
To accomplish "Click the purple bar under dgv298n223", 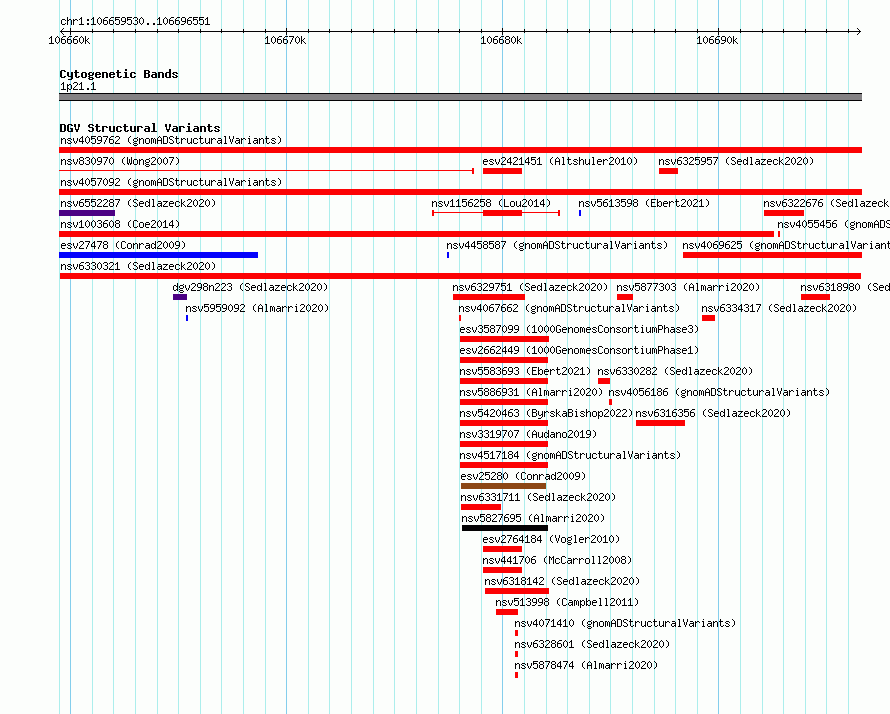I will 180,297.
